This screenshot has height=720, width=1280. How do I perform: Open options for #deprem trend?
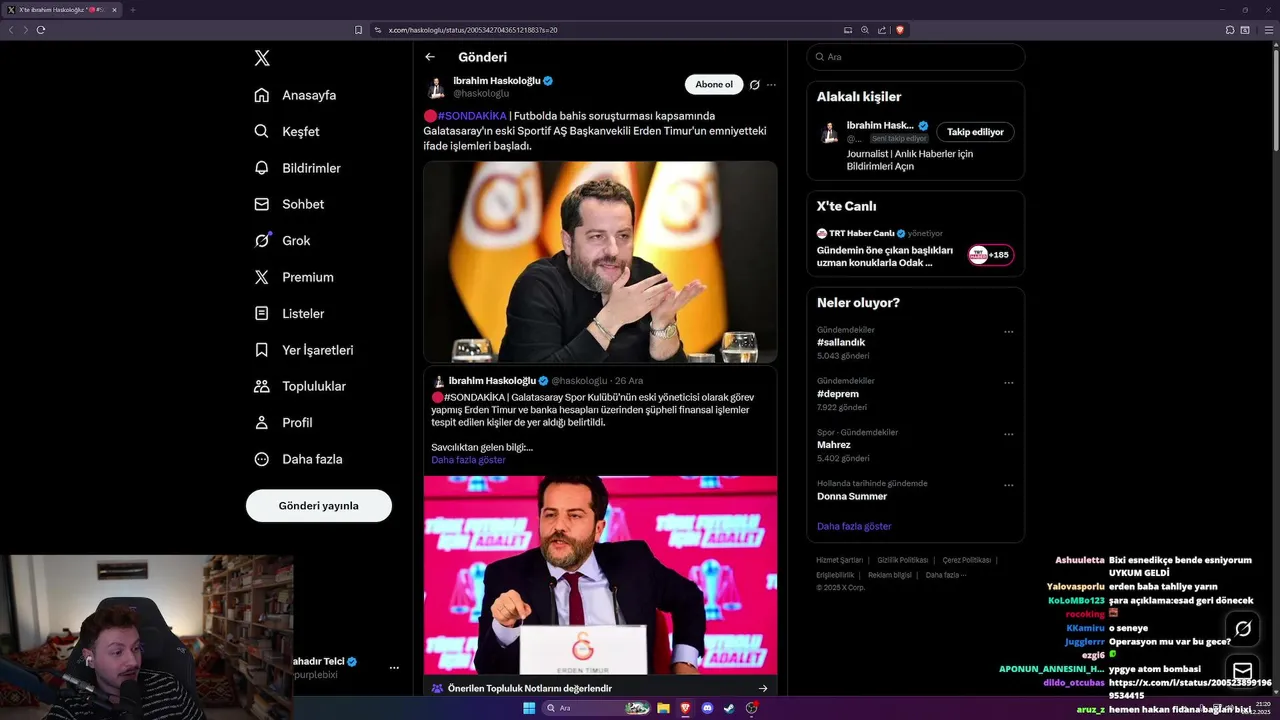1008,383
